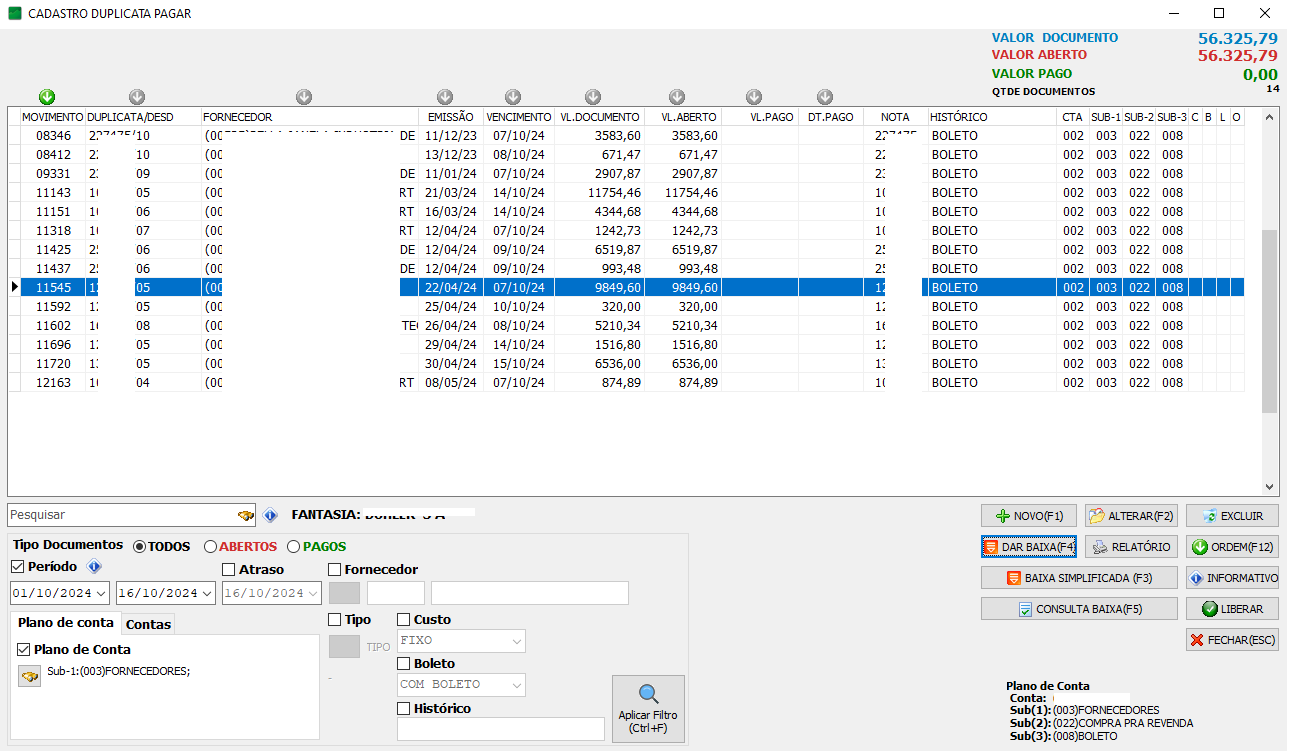Click the emission date 30/04/24 cell

click(x=451, y=364)
